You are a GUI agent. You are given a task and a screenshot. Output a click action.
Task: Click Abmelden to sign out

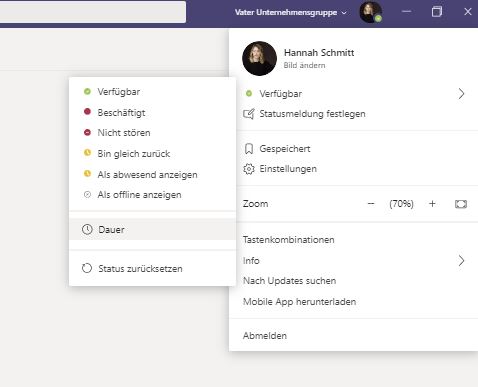pyautogui.click(x=265, y=336)
